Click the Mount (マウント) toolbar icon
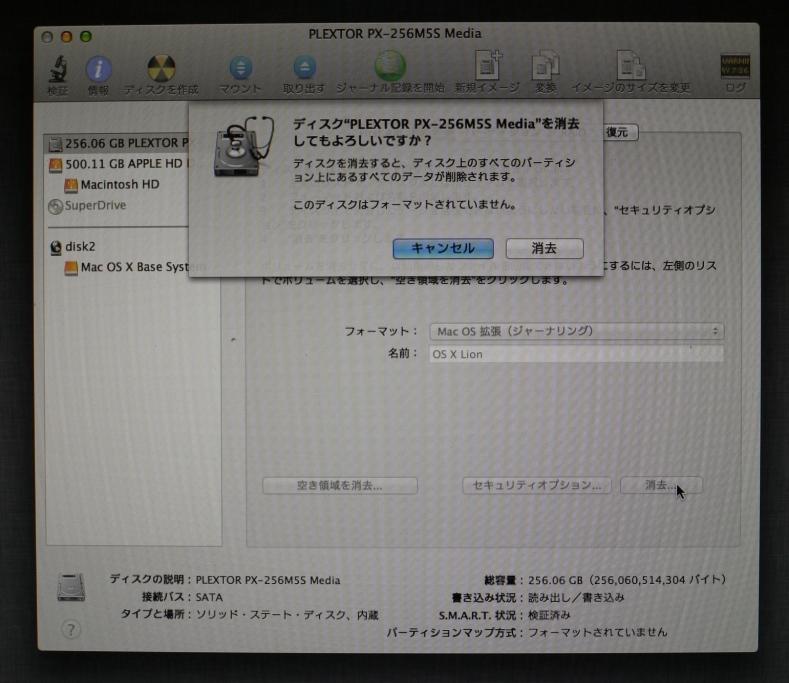Image resolution: width=789 pixels, height=683 pixels. pos(241,68)
